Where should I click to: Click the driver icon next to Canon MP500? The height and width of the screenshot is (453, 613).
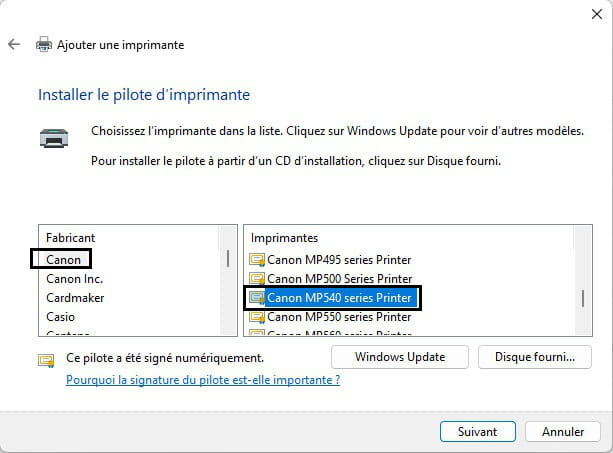[x=257, y=279]
